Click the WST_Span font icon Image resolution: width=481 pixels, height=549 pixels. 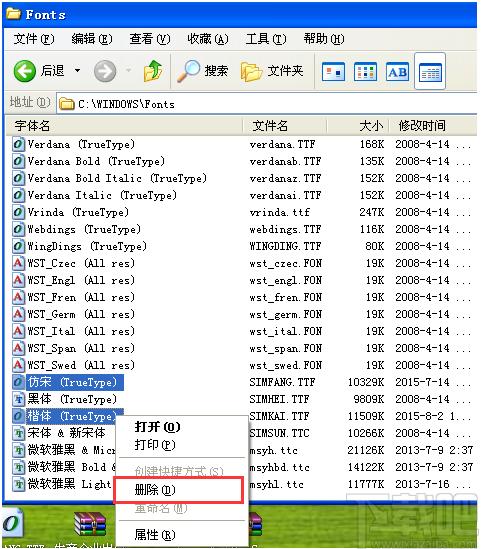click(18, 348)
